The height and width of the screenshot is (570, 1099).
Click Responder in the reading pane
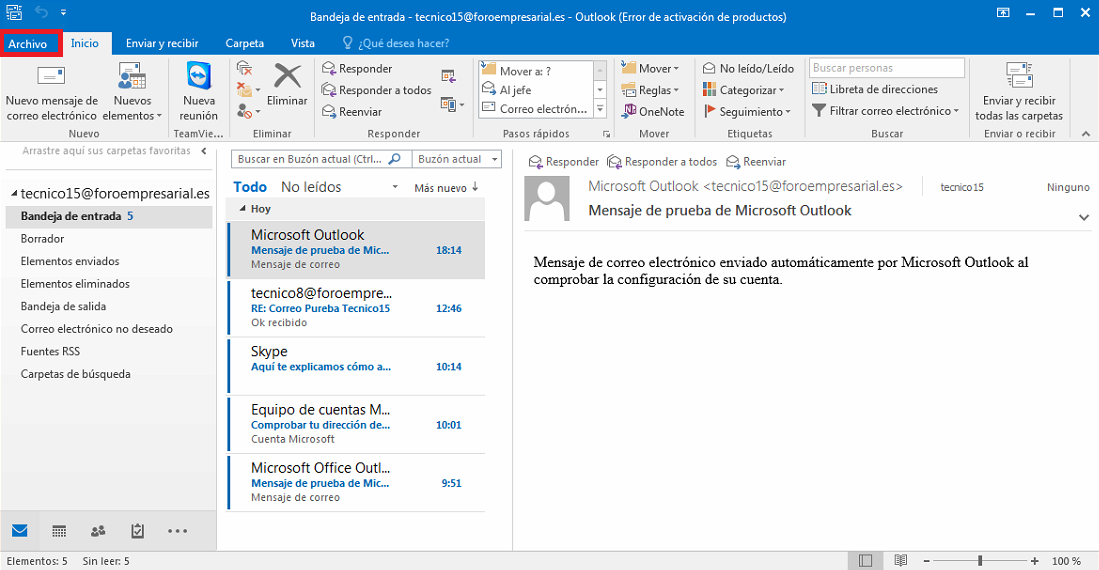point(564,161)
